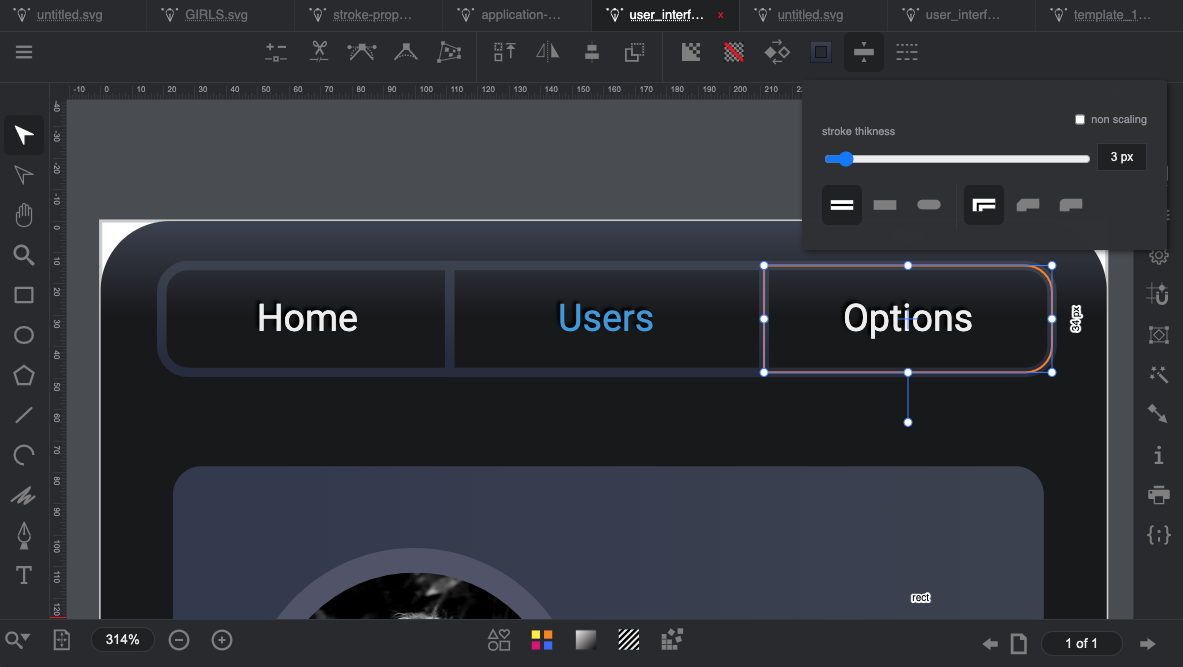Open the snapping magnet icon
Viewport: 1183px width, 667px height.
(1159, 295)
